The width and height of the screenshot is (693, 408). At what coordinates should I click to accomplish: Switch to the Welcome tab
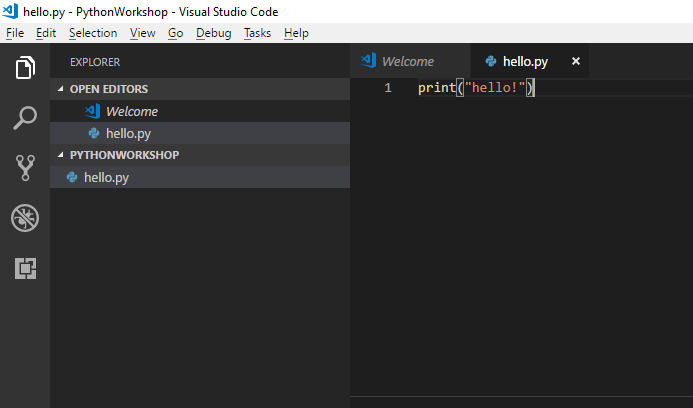tap(410, 61)
